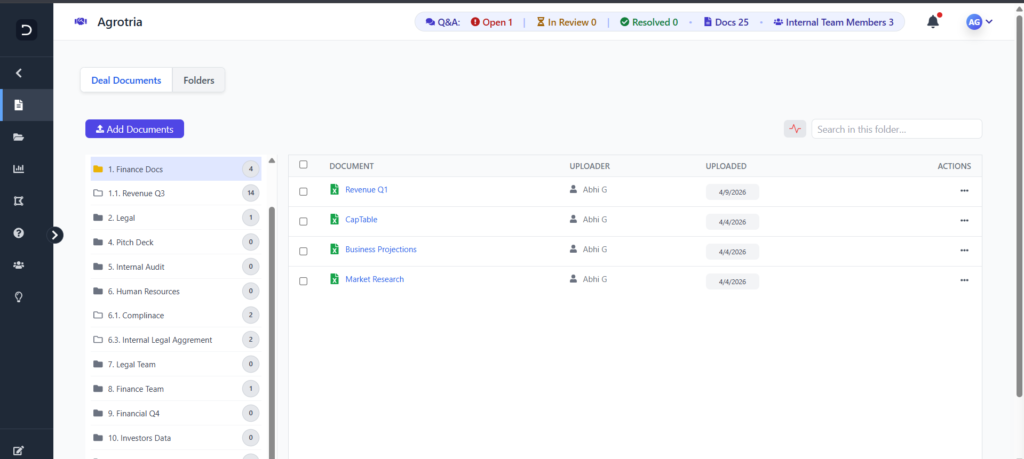Click the help question mark sidebar icon
Viewport: 1024px width, 459px height.
click(x=18, y=233)
